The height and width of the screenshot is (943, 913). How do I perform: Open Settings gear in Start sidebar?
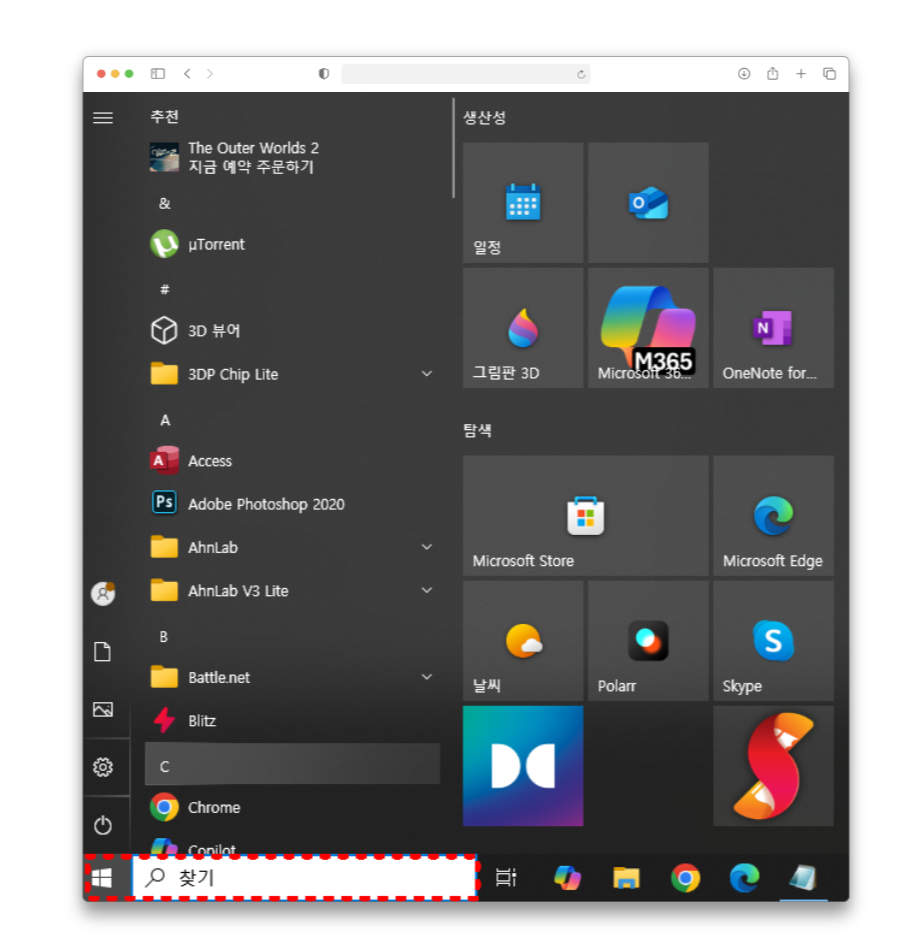pos(103,767)
